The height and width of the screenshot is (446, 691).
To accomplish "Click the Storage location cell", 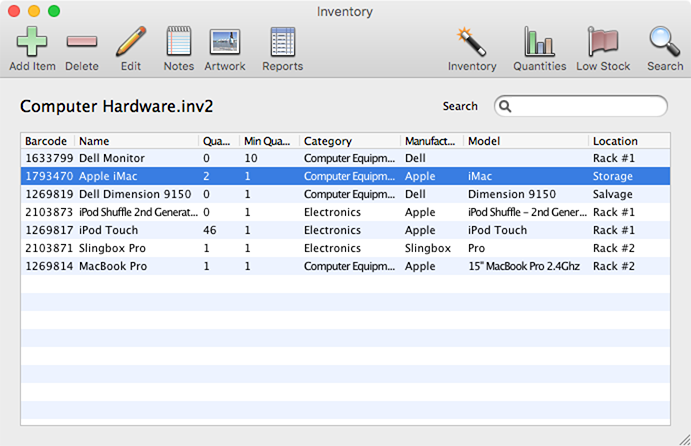I will tap(613, 176).
